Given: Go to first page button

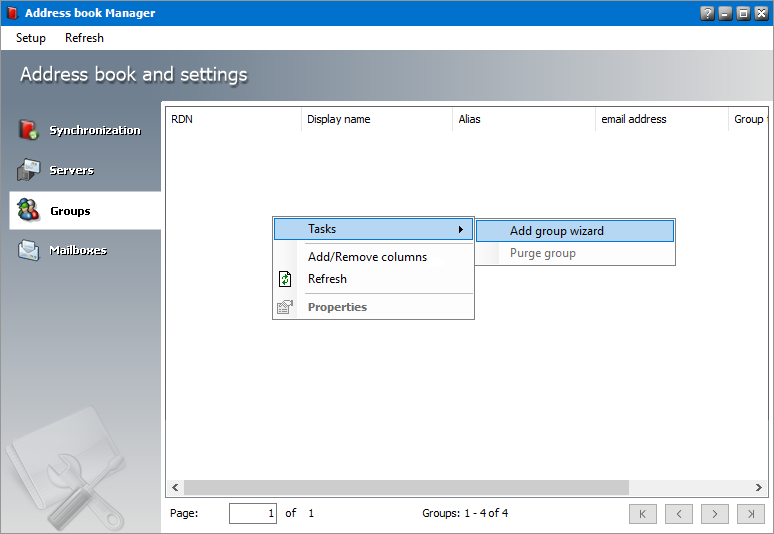Looking at the screenshot, I should [x=643, y=514].
